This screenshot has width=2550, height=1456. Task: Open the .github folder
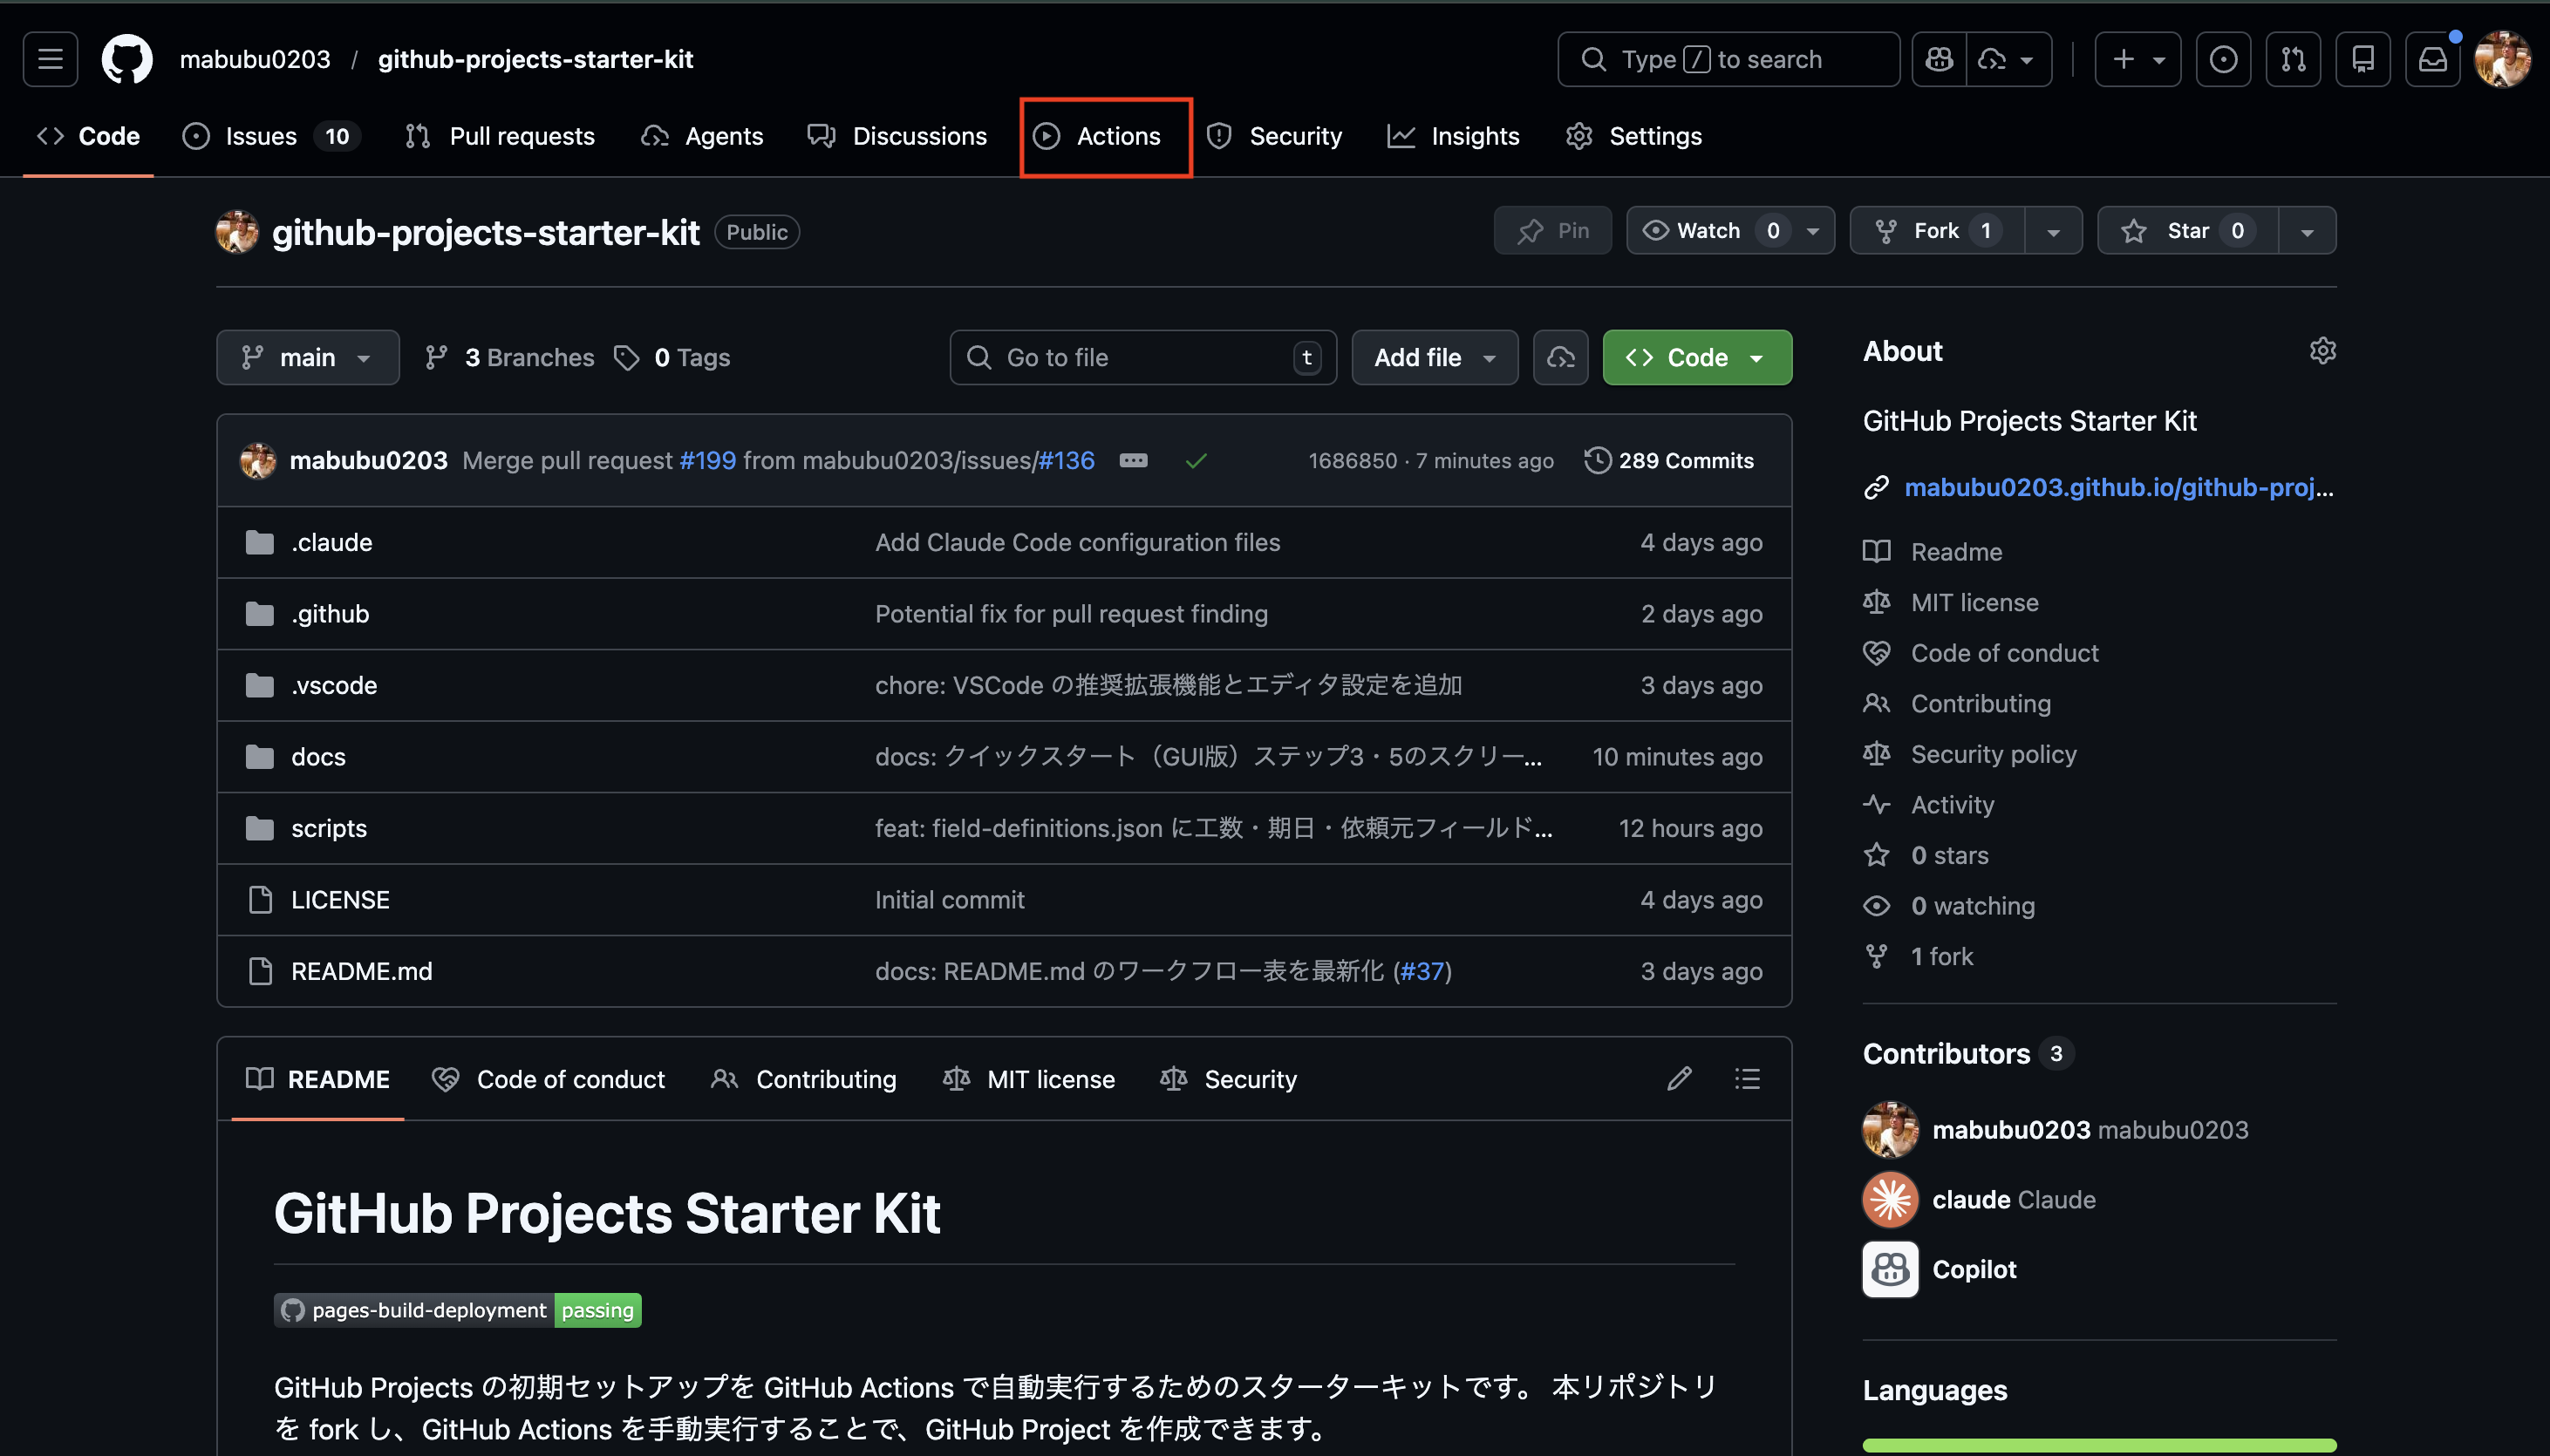[x=330, y=613]
